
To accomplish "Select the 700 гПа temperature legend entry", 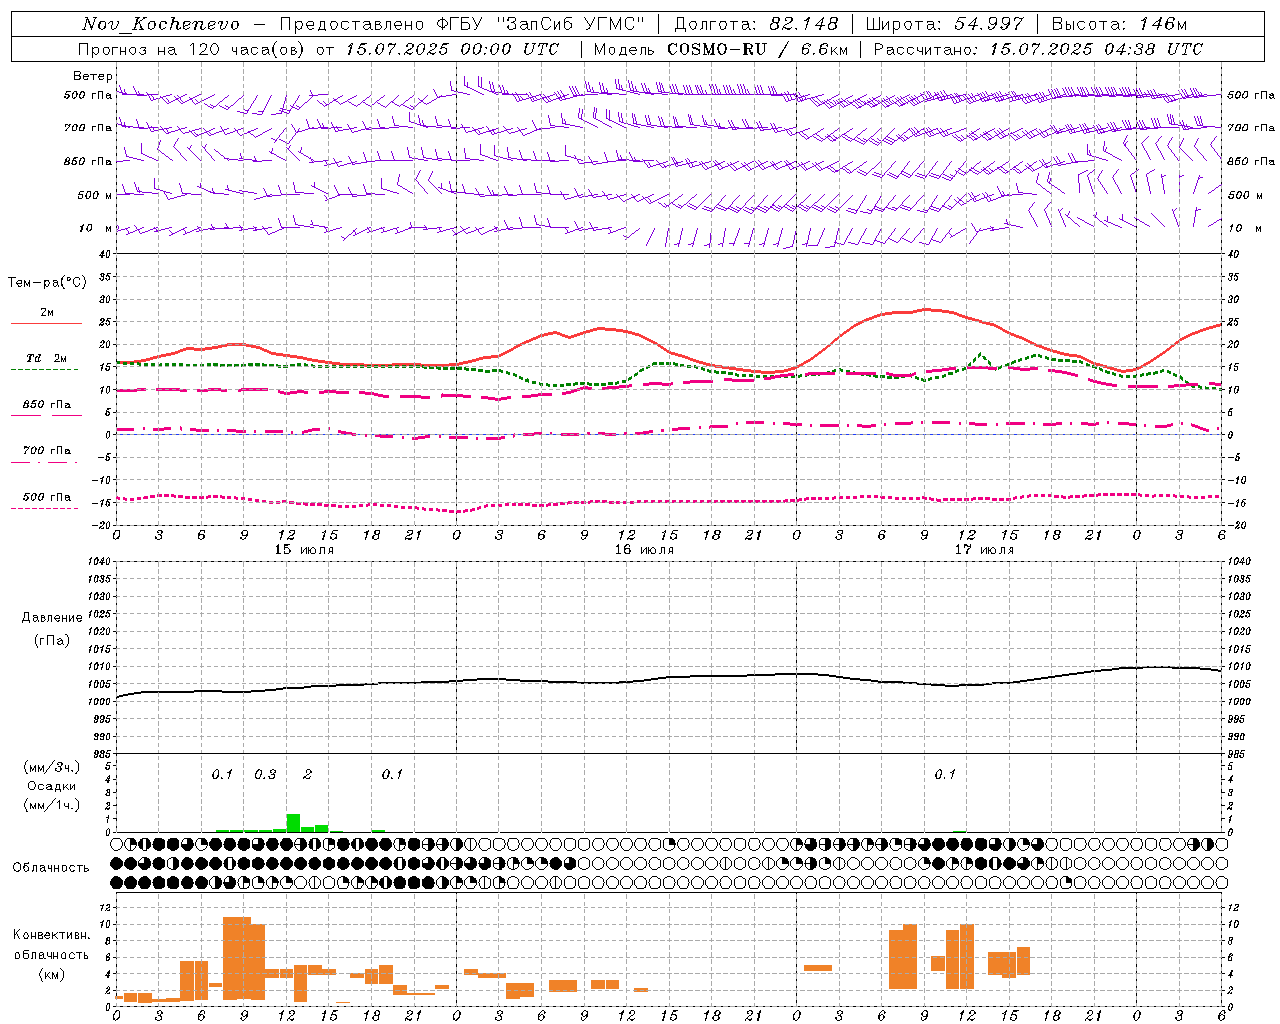I will click(x=47, y=455).
